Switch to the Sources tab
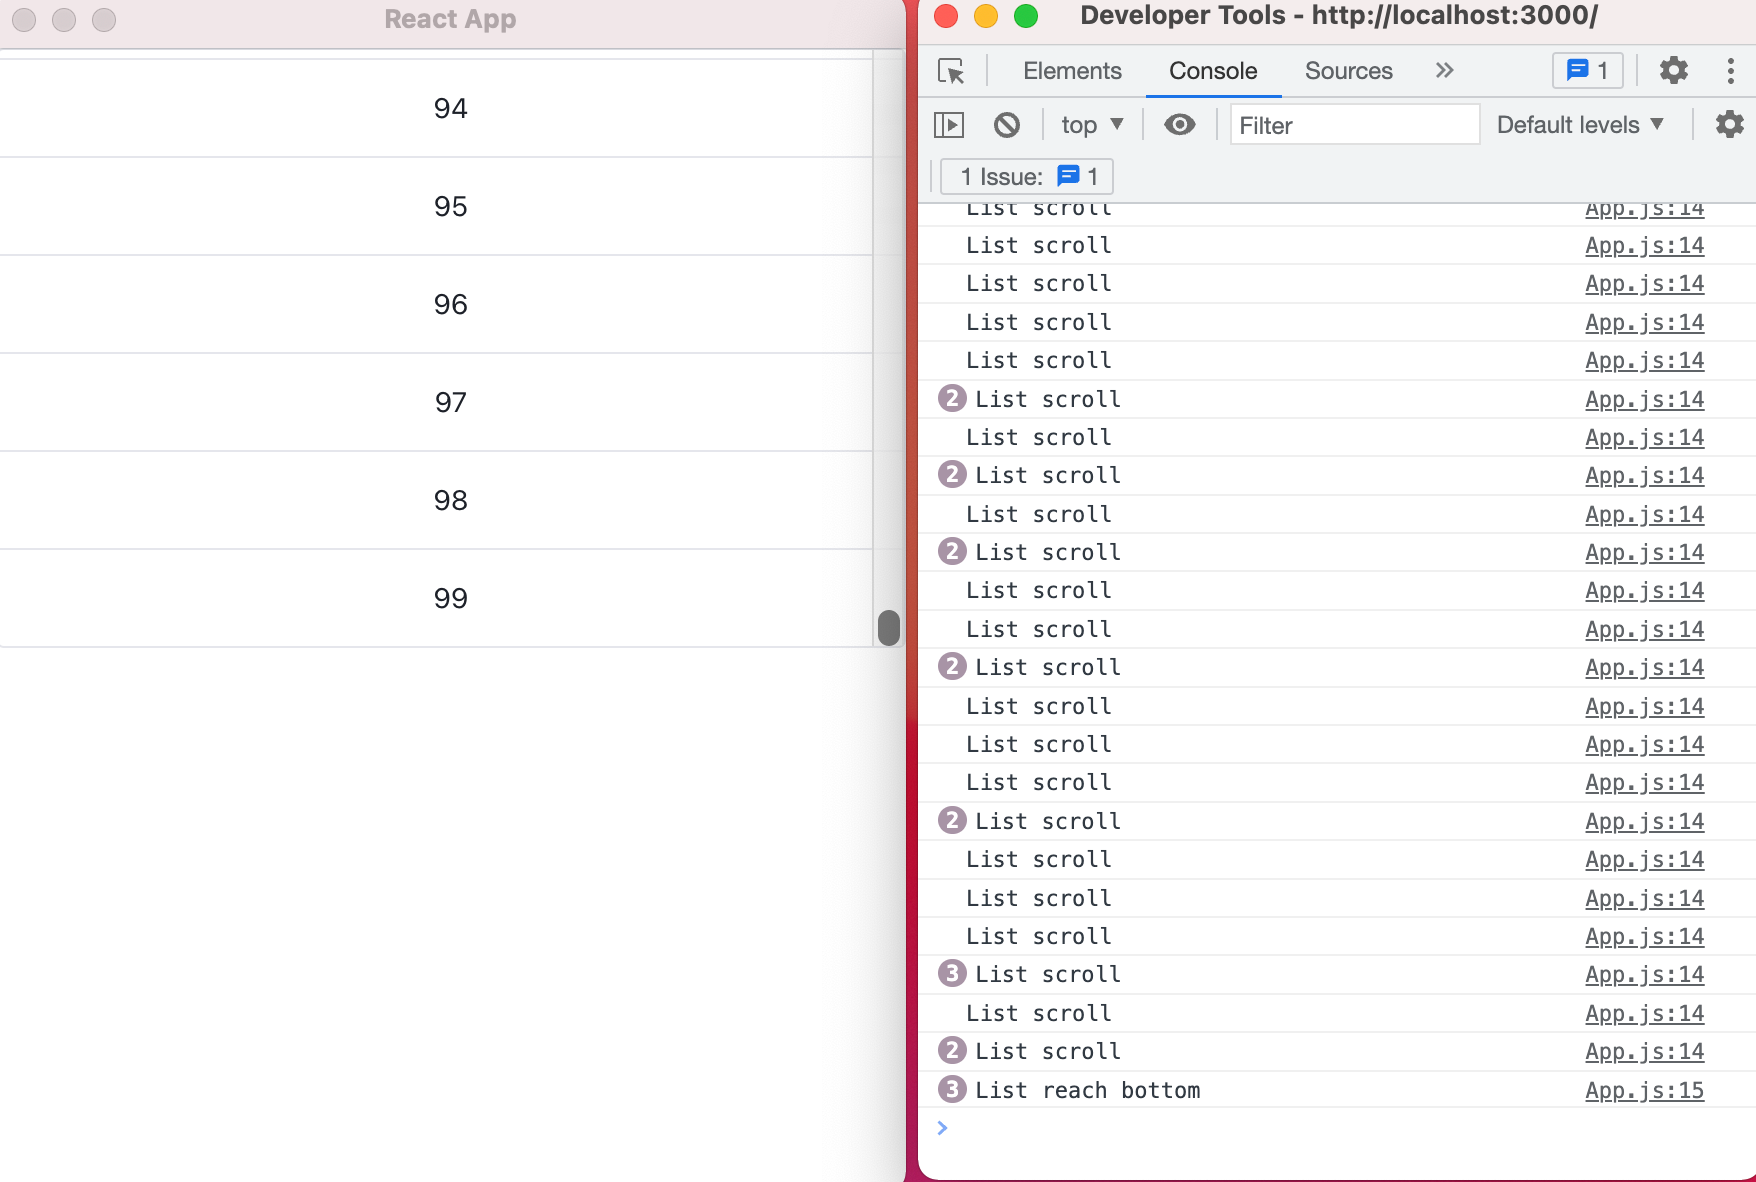Image resolution: width=1756 pixels, height=1182 pixels. click(1348, 70)
